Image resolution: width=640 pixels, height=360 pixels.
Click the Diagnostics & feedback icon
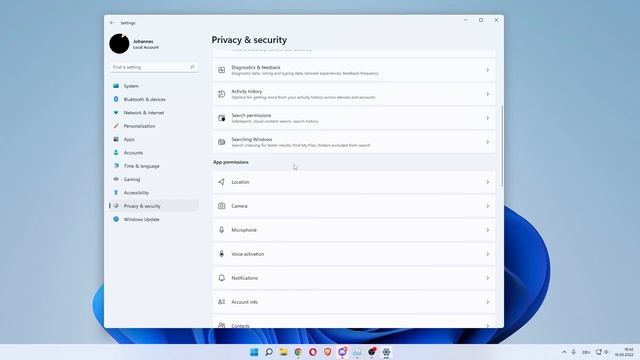coord(222,70)
